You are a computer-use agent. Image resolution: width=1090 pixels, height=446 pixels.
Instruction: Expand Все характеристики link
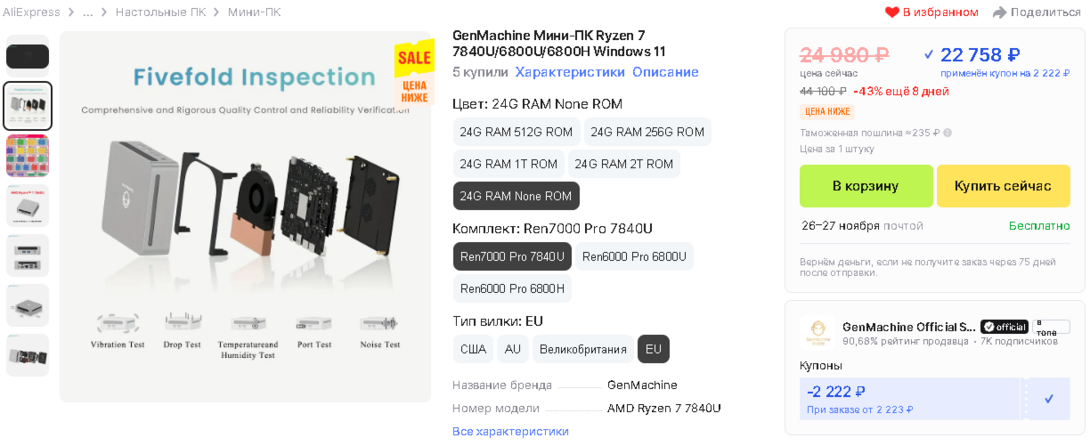[x=510, y=431]
